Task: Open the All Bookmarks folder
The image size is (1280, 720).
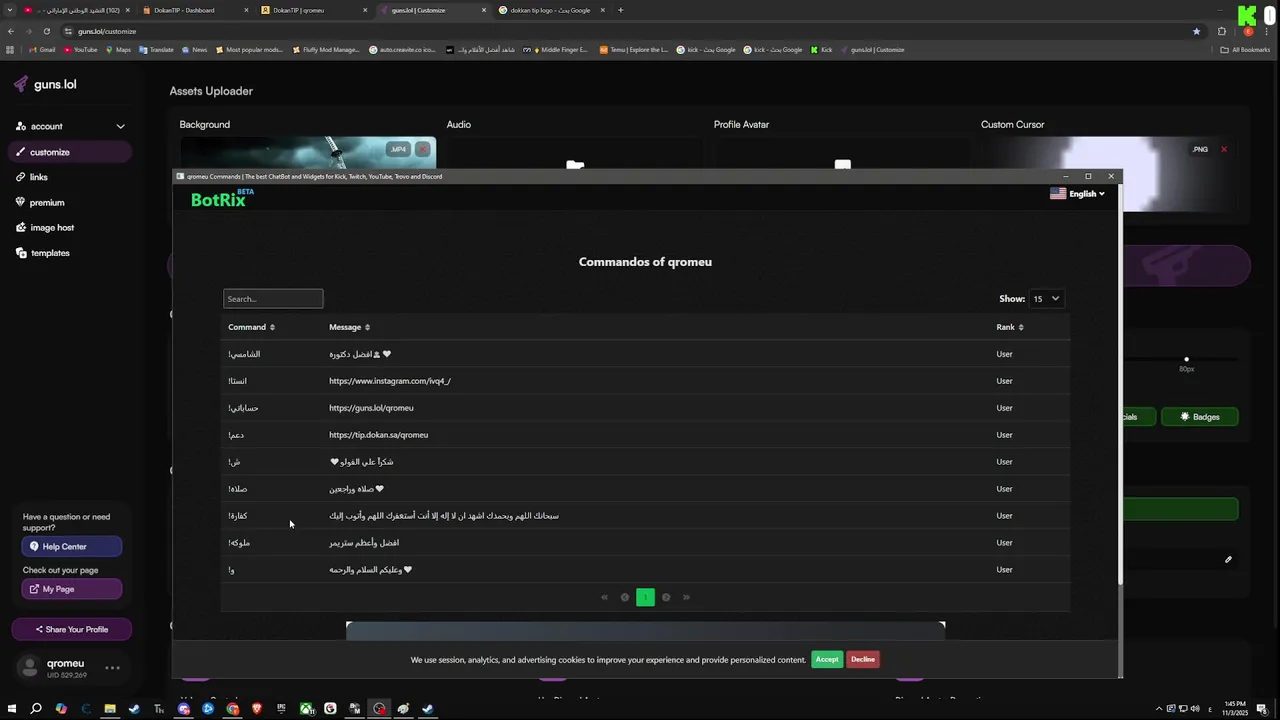Action: [1245, 50]
